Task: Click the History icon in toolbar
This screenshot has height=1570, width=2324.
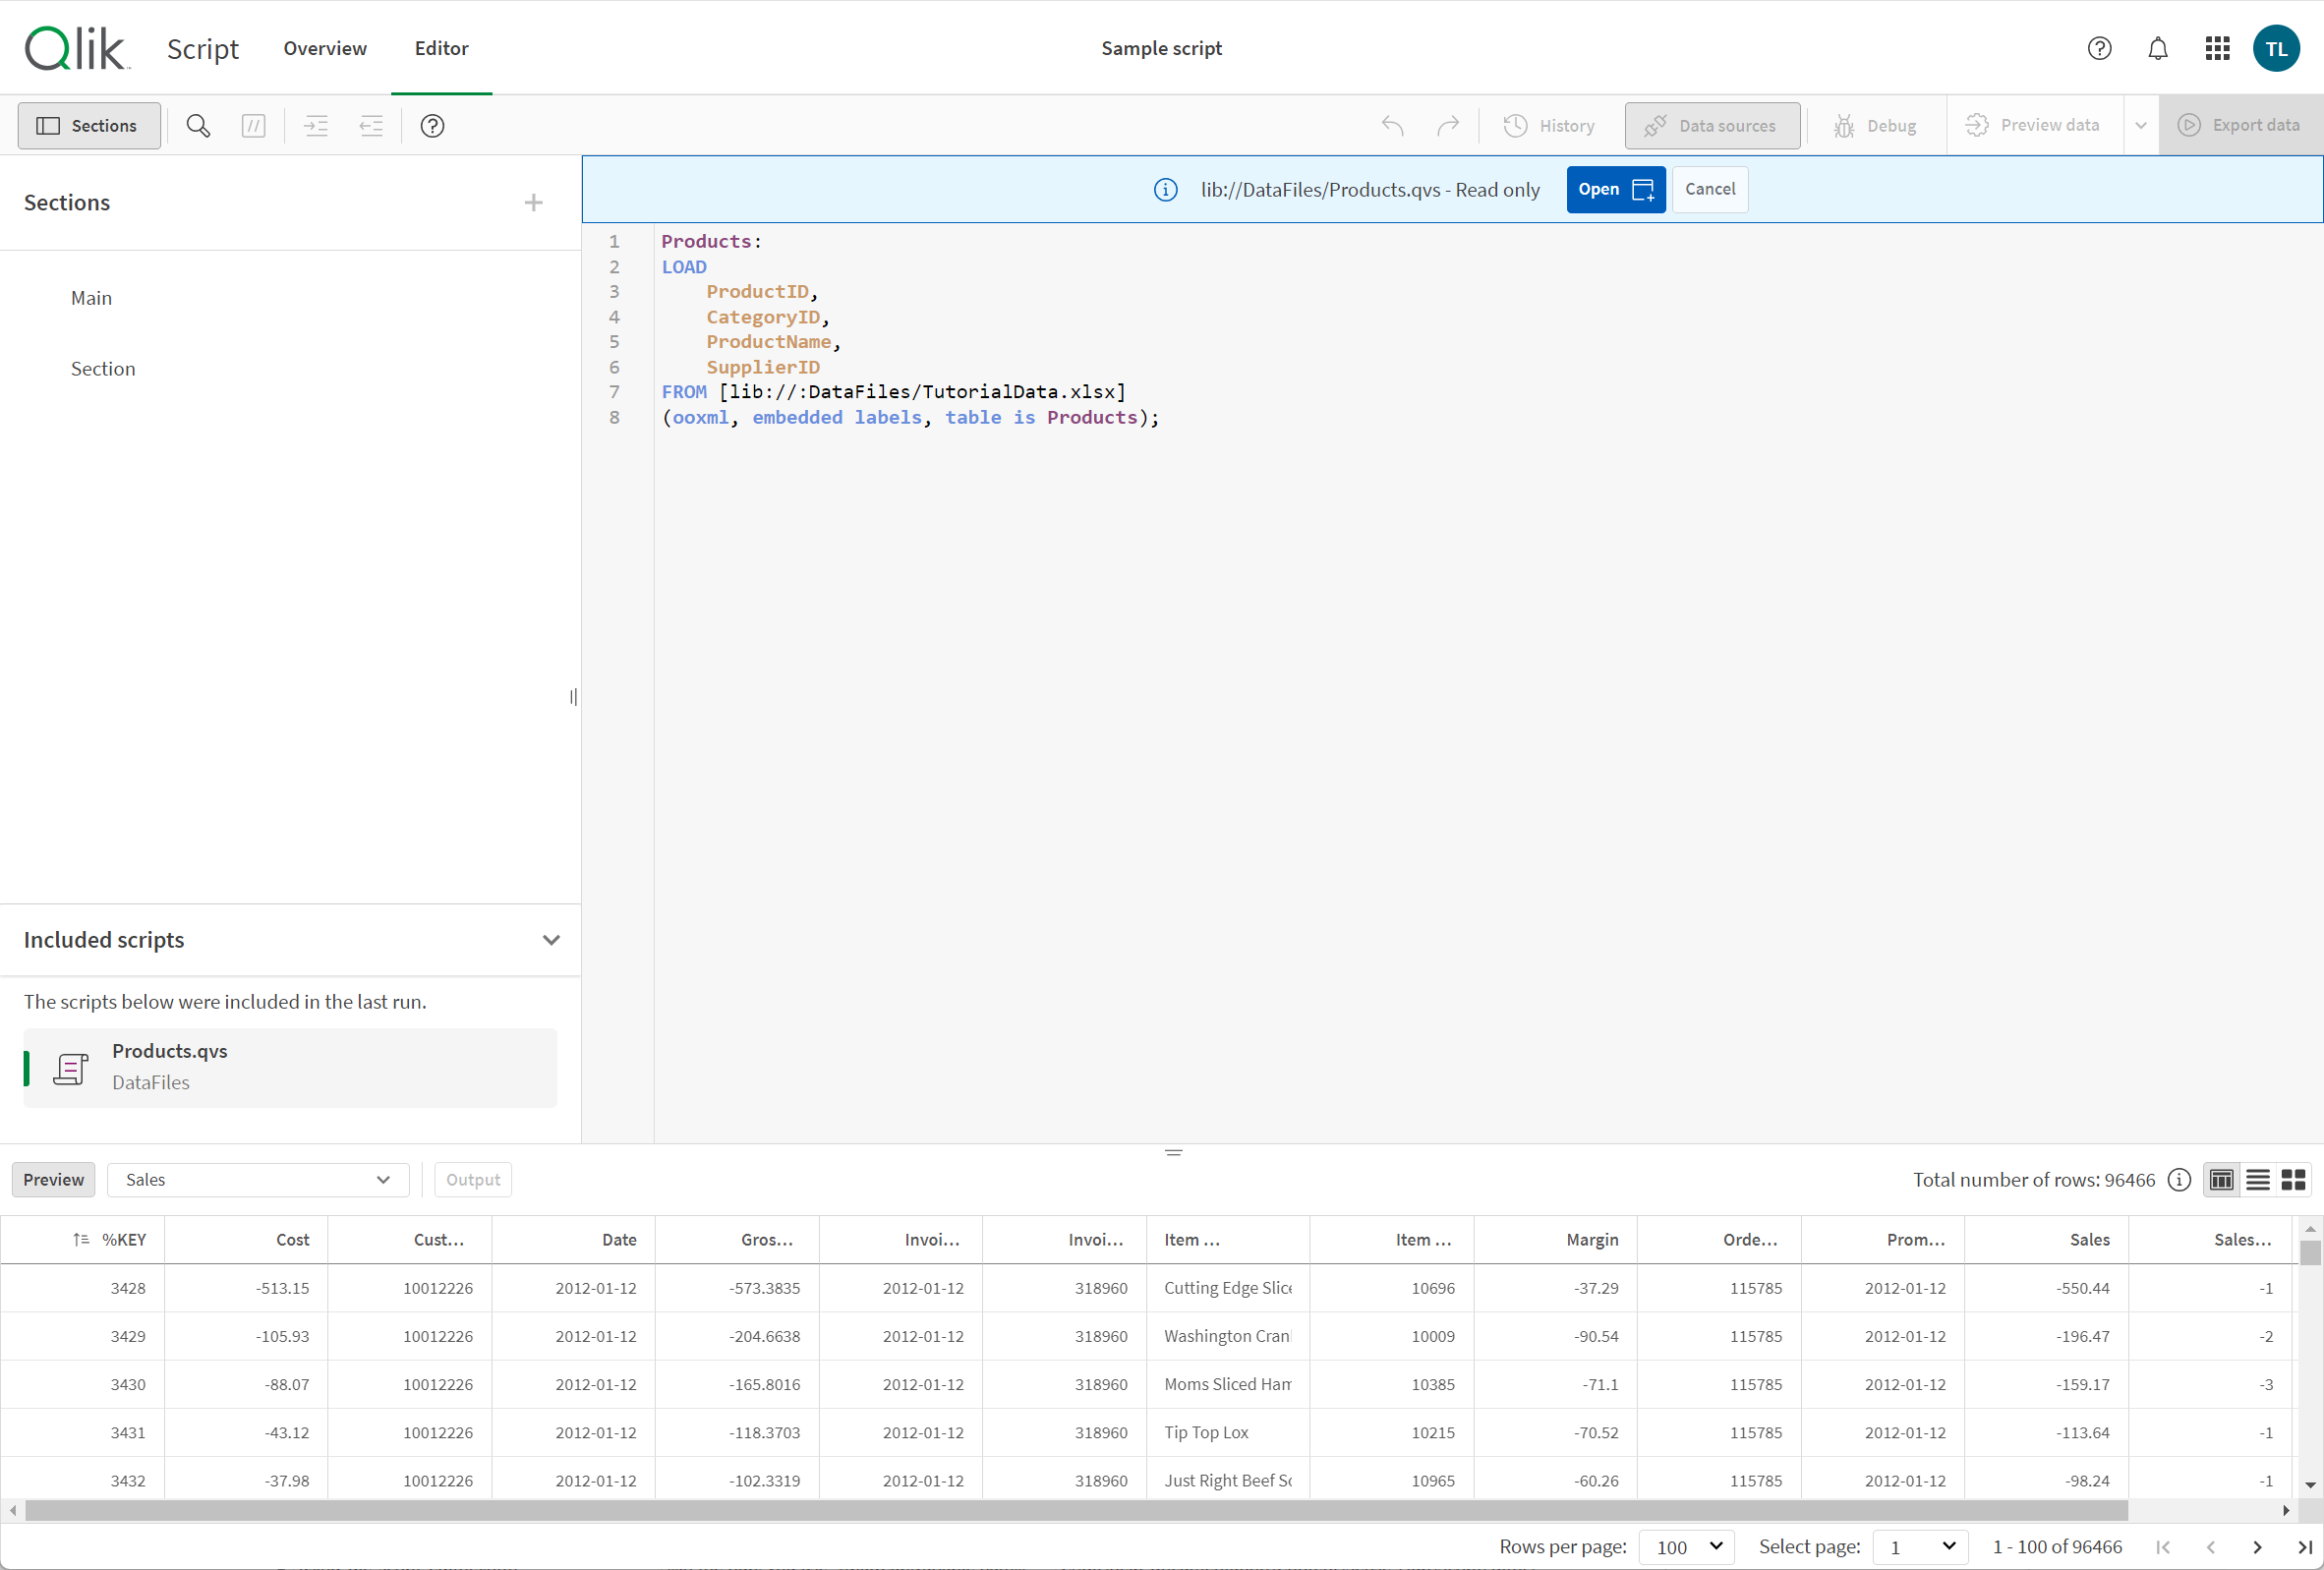Action: coord(1515,125)
